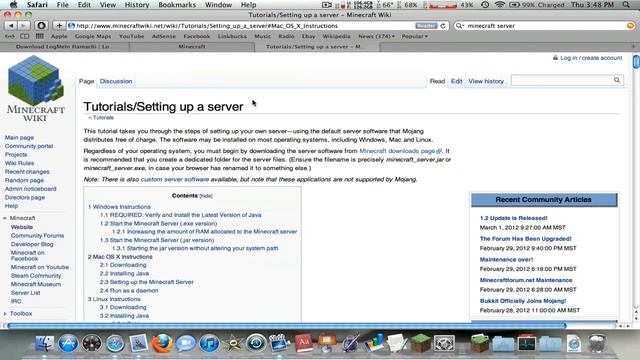Screen dimensions: 640x360
Task: Click the Wi-Fi status icon in menu bar
Action: coord(500,5)
